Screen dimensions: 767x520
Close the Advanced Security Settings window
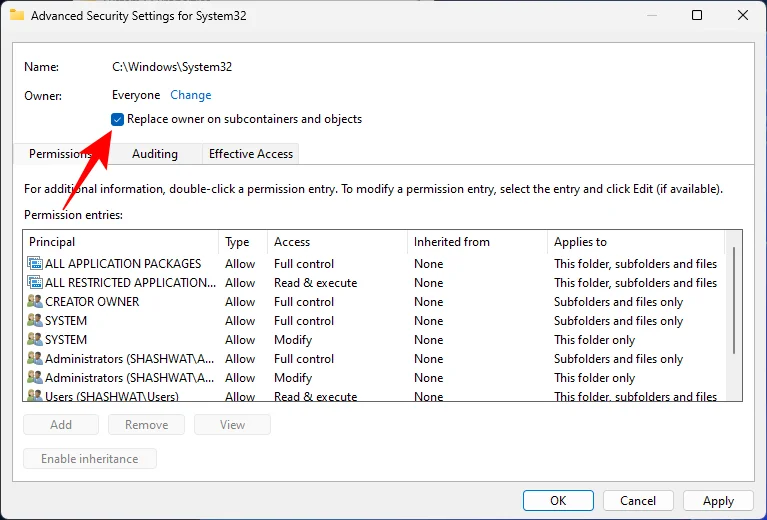pos(743,15)
